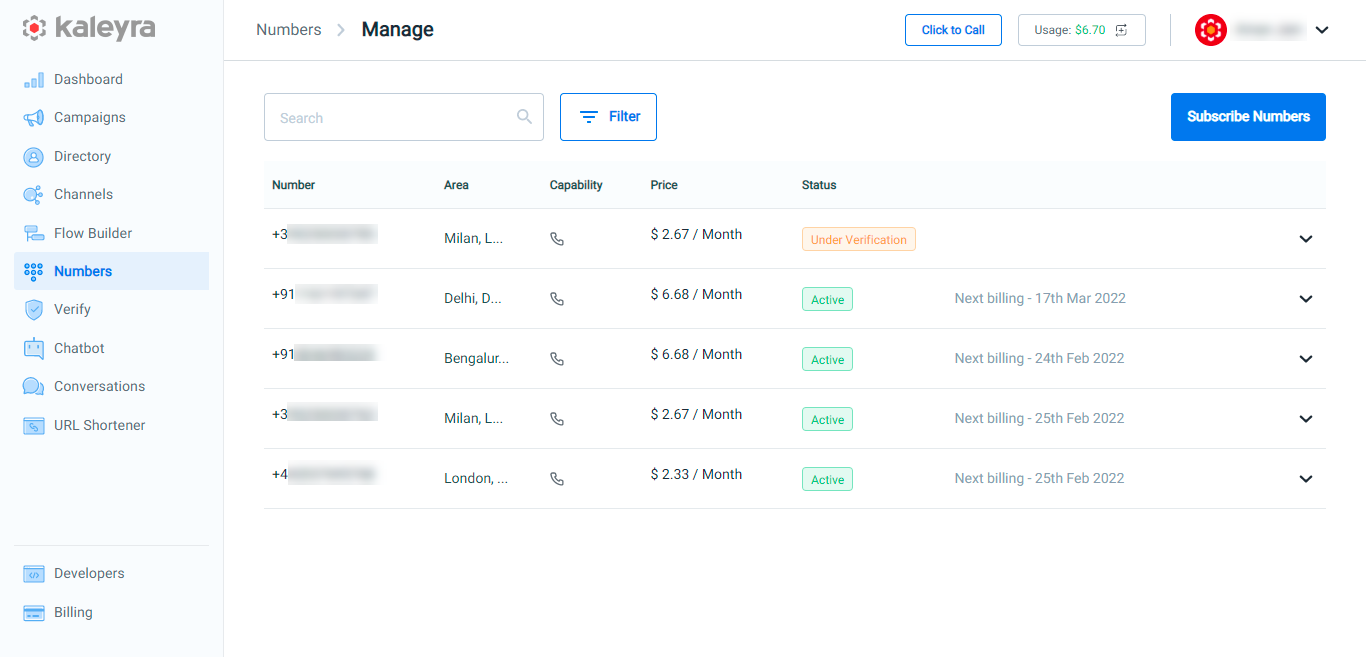1366x657 pixels.
Task: Click Next billing - 17th Mar 2022
Action: click(x=1040, y=299)
